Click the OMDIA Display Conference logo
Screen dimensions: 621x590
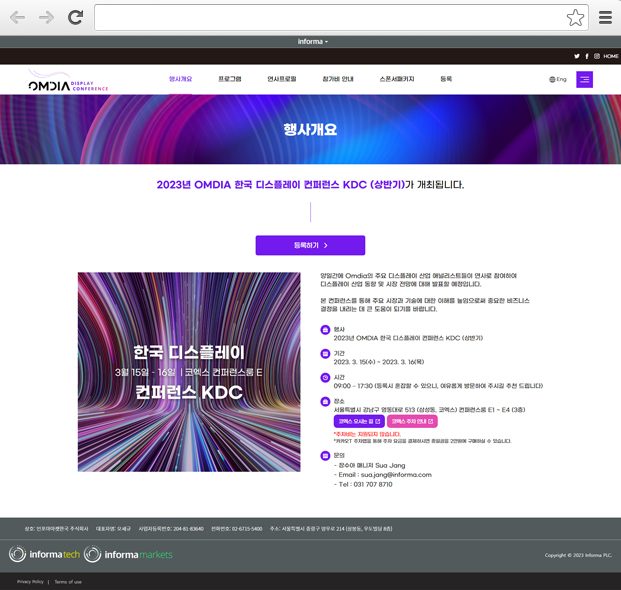[68, 81]
